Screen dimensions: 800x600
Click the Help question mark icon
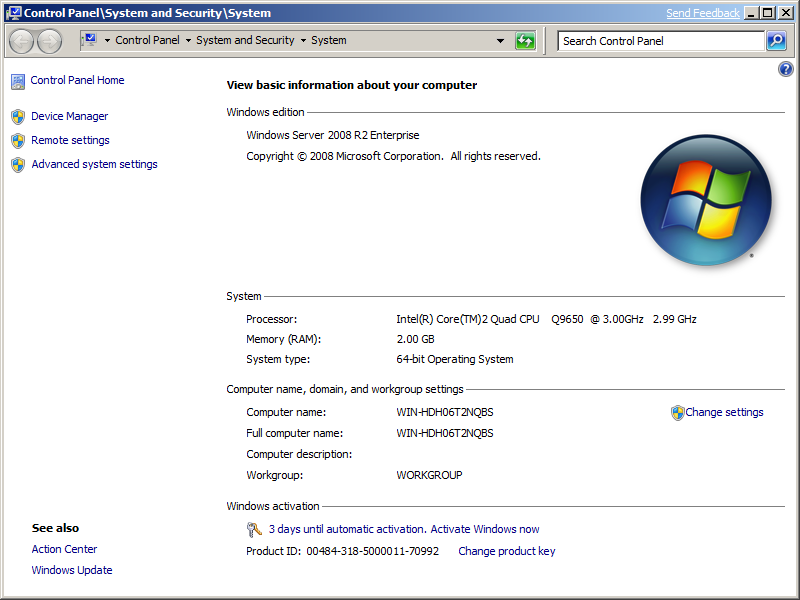point(785,69)
